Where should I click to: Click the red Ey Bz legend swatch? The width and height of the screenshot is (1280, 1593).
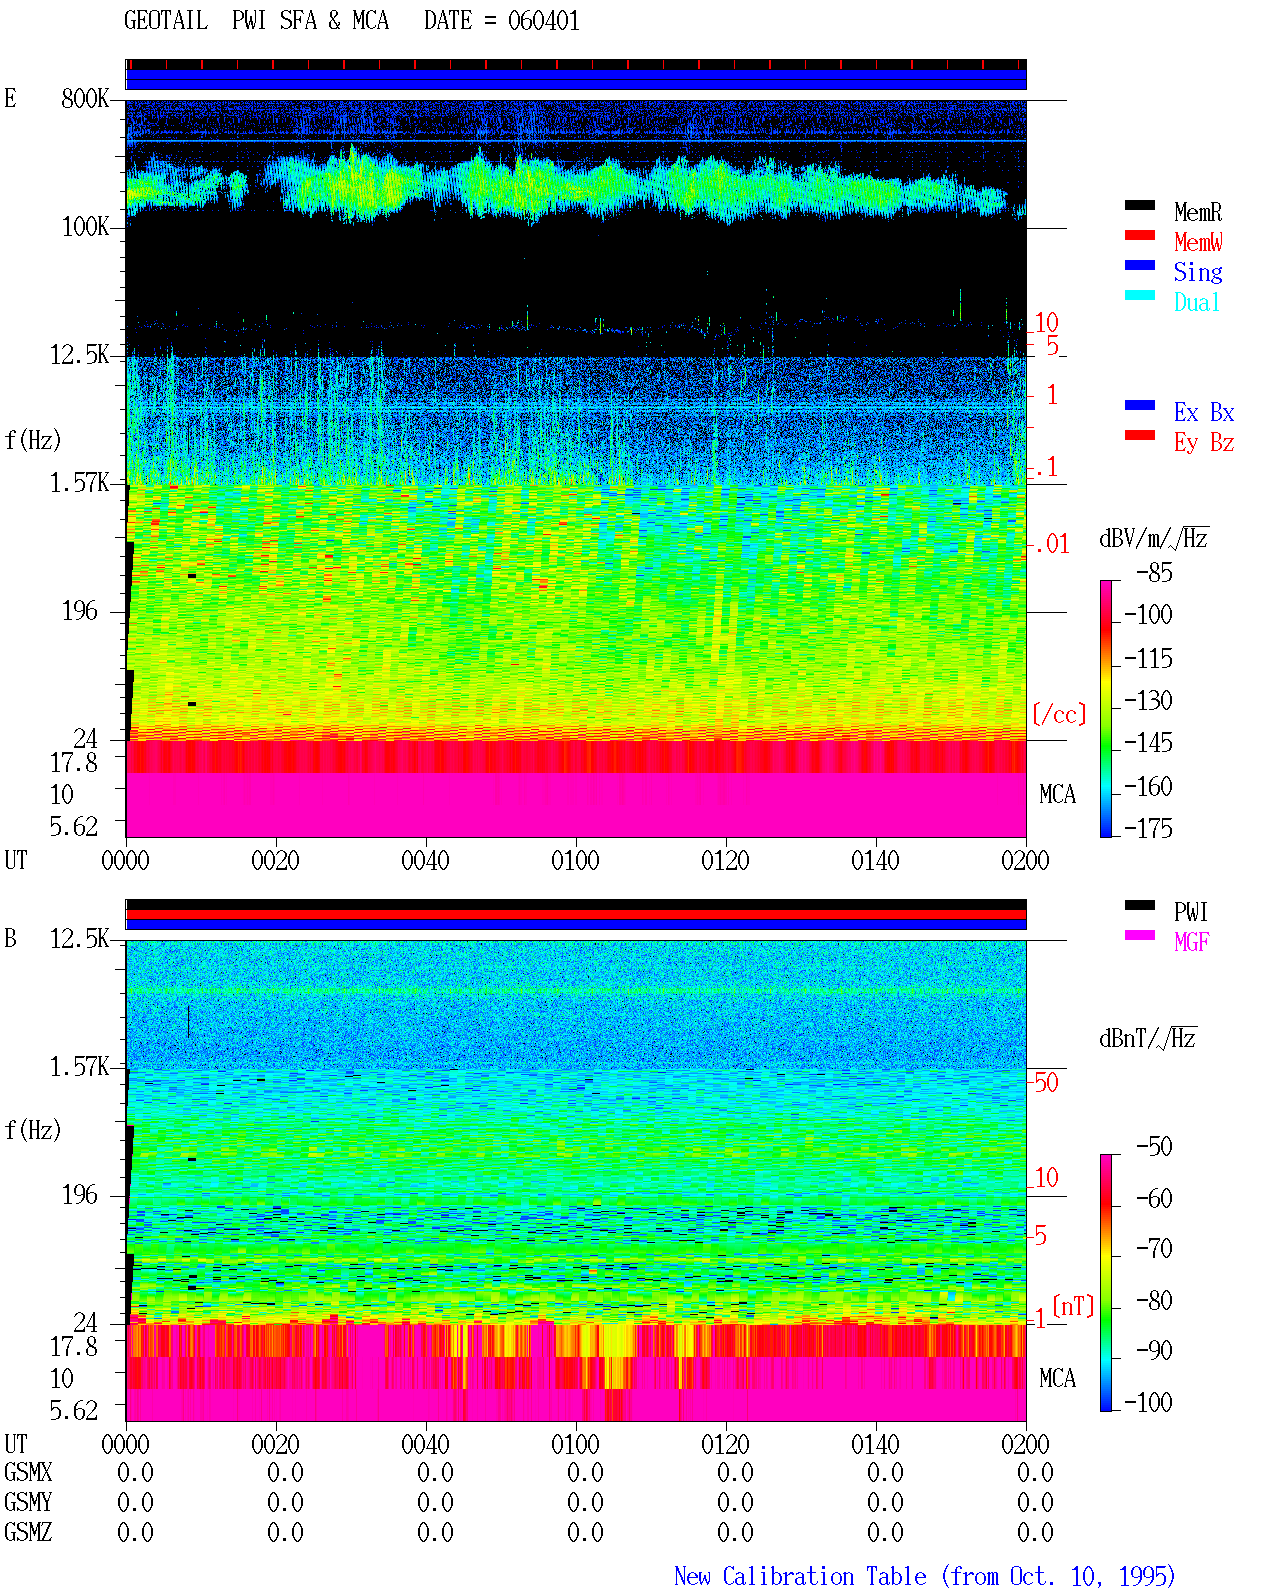pyautogui.click(x=1140, y=436)
